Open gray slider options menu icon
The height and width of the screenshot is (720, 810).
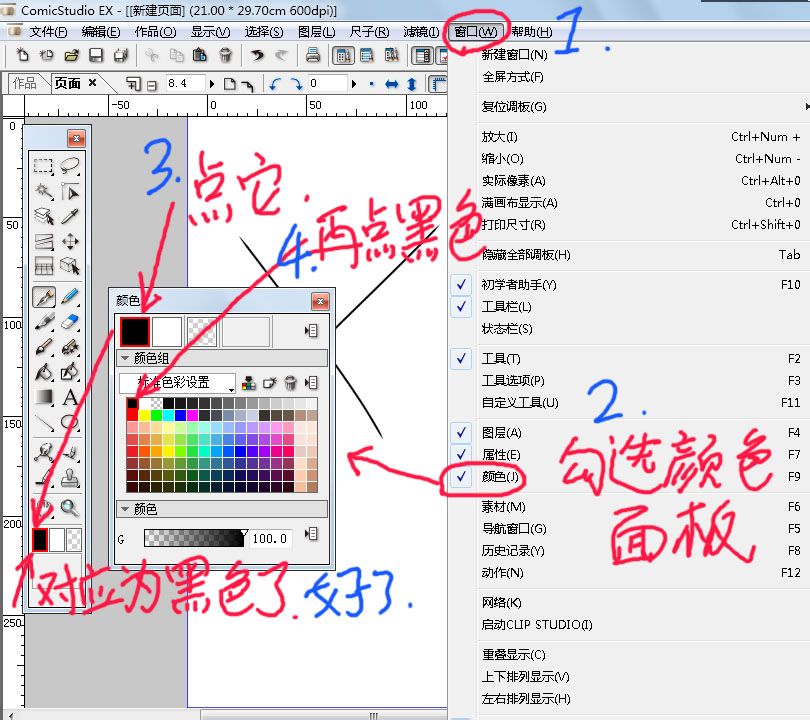pyautogui.click(x=311, y=534)
